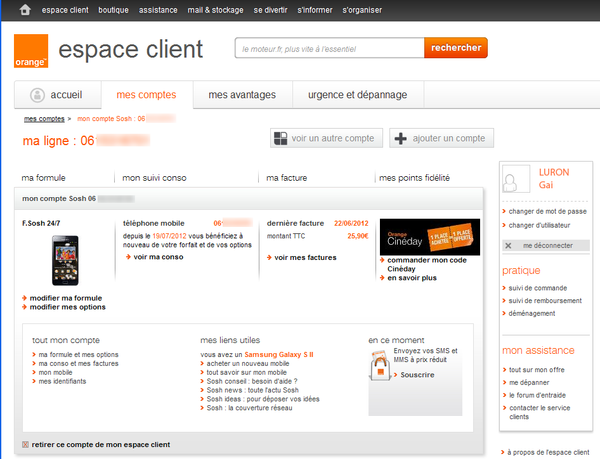Click acheter un nouveau mobile link
The width and height of the screenshot is (600, 459).
click(x=248, y=363)
